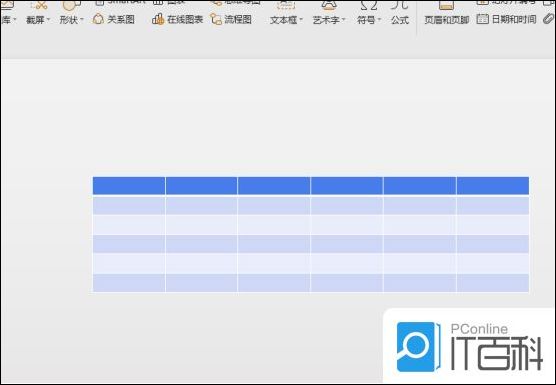The image size is (556, 385).
Task: Click the 截屏 screenshot button
Action: (35, 19)
